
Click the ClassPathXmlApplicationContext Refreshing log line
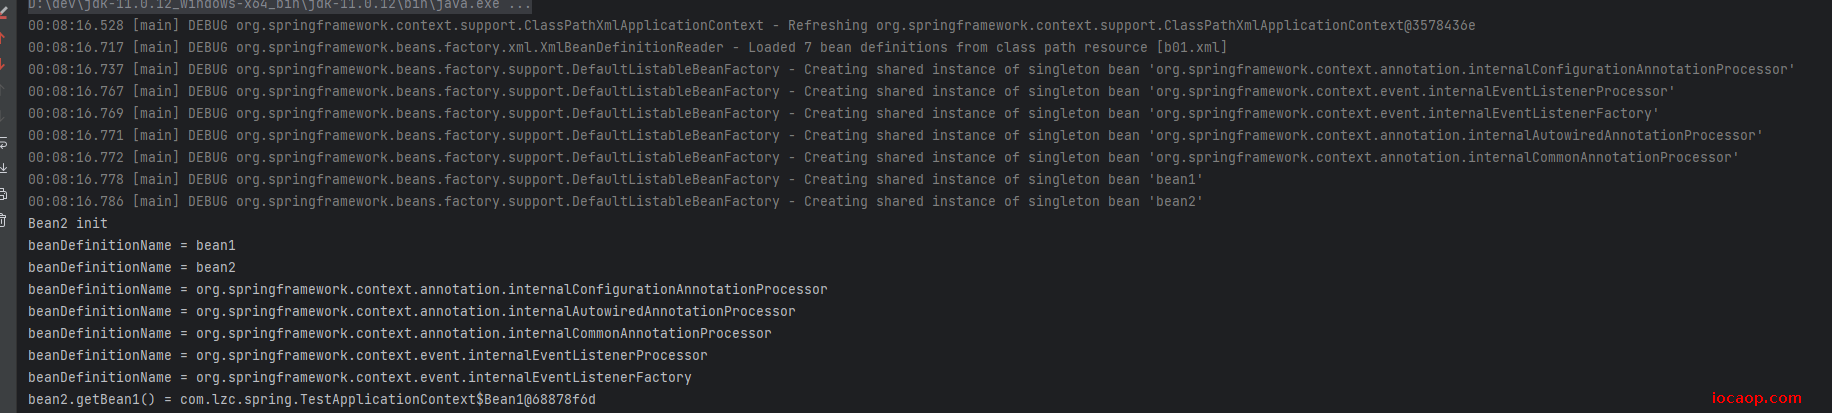(752, 25)
